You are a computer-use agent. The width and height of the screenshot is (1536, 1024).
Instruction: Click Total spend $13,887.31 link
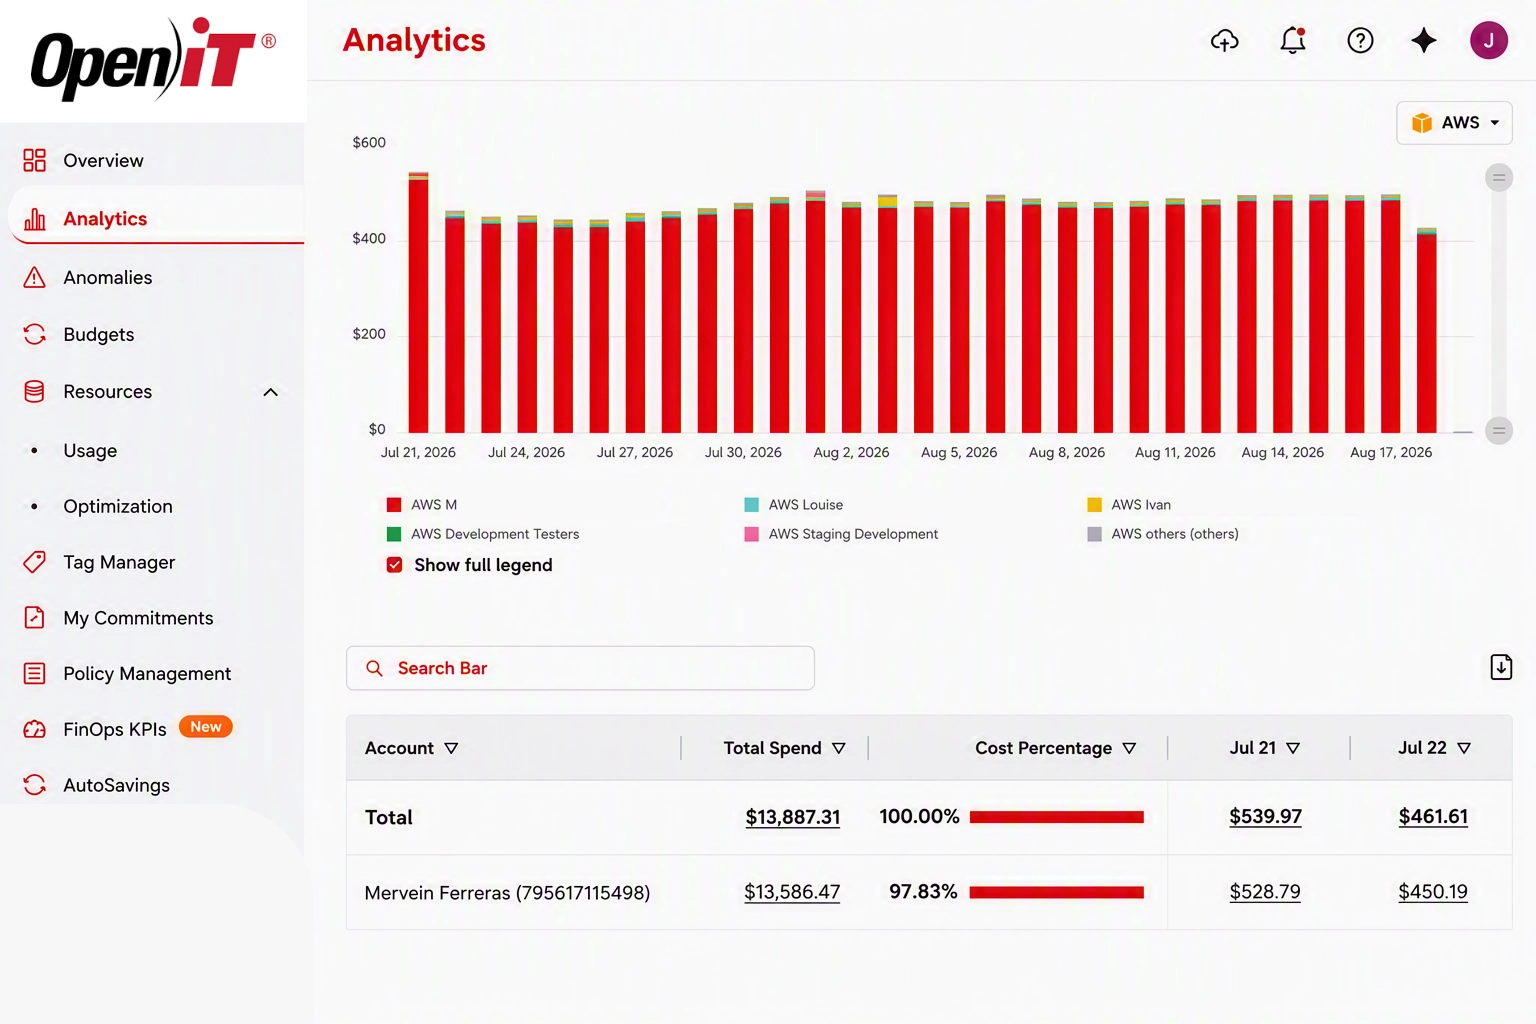(792, 817)
